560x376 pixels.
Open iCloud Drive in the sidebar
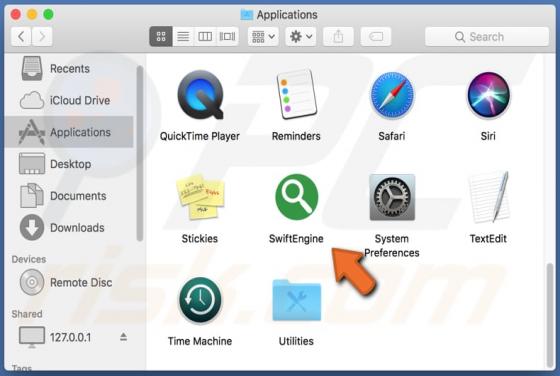pyautogui.click(x=69, y=100)
